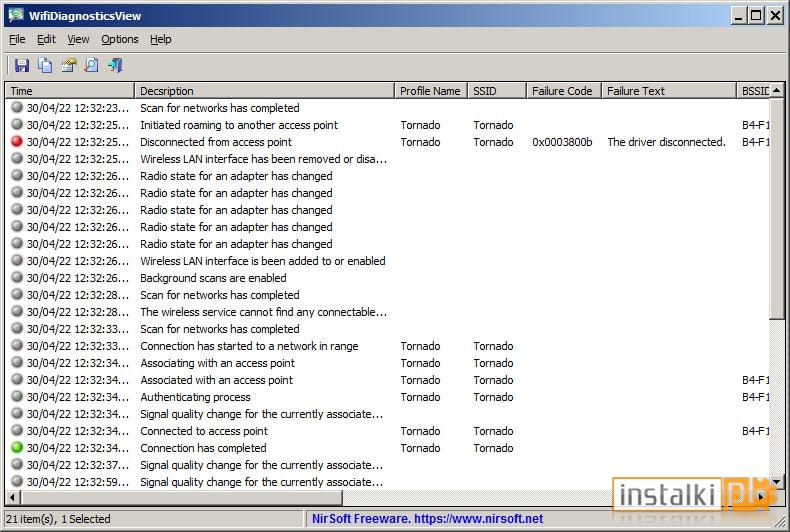Click the green status circle of Connection completed row

point(17,447)
